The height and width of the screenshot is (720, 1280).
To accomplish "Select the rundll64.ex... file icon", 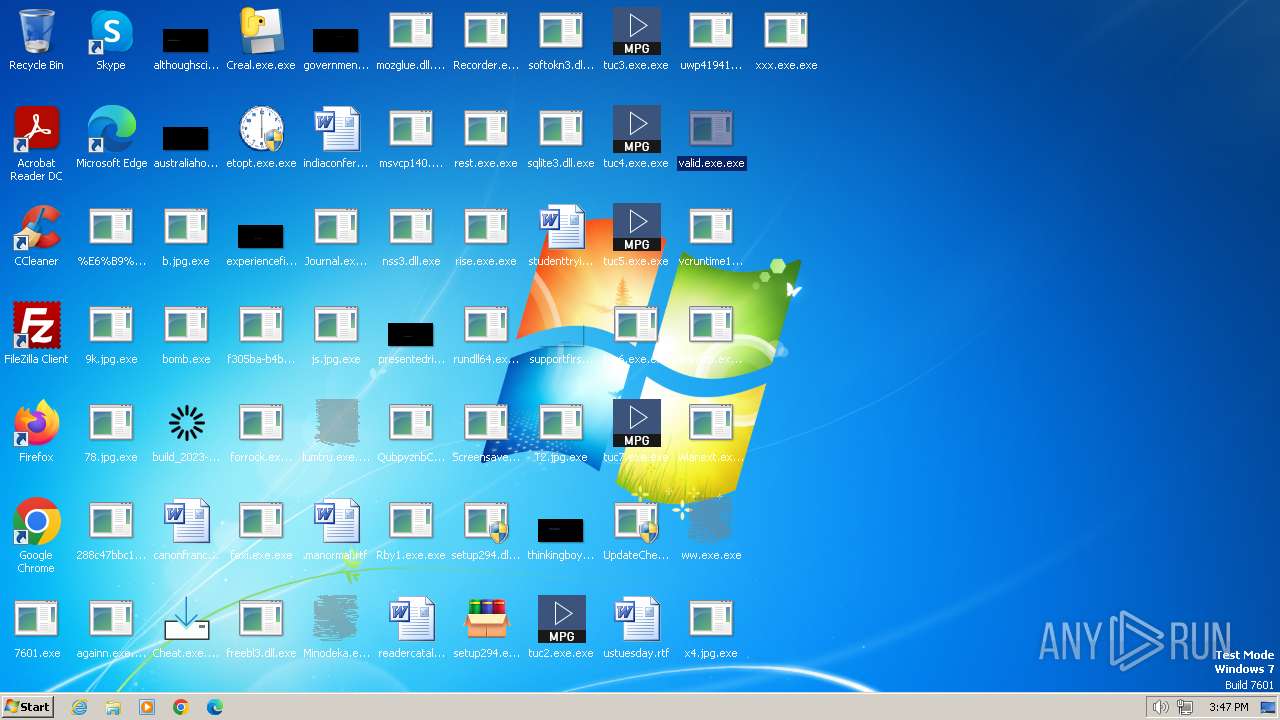I will click(486, 325).
